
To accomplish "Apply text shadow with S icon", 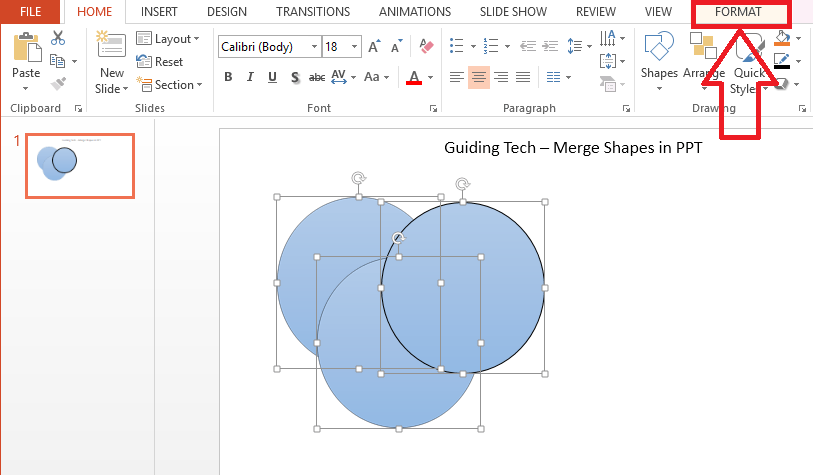I will click(295, 77).
